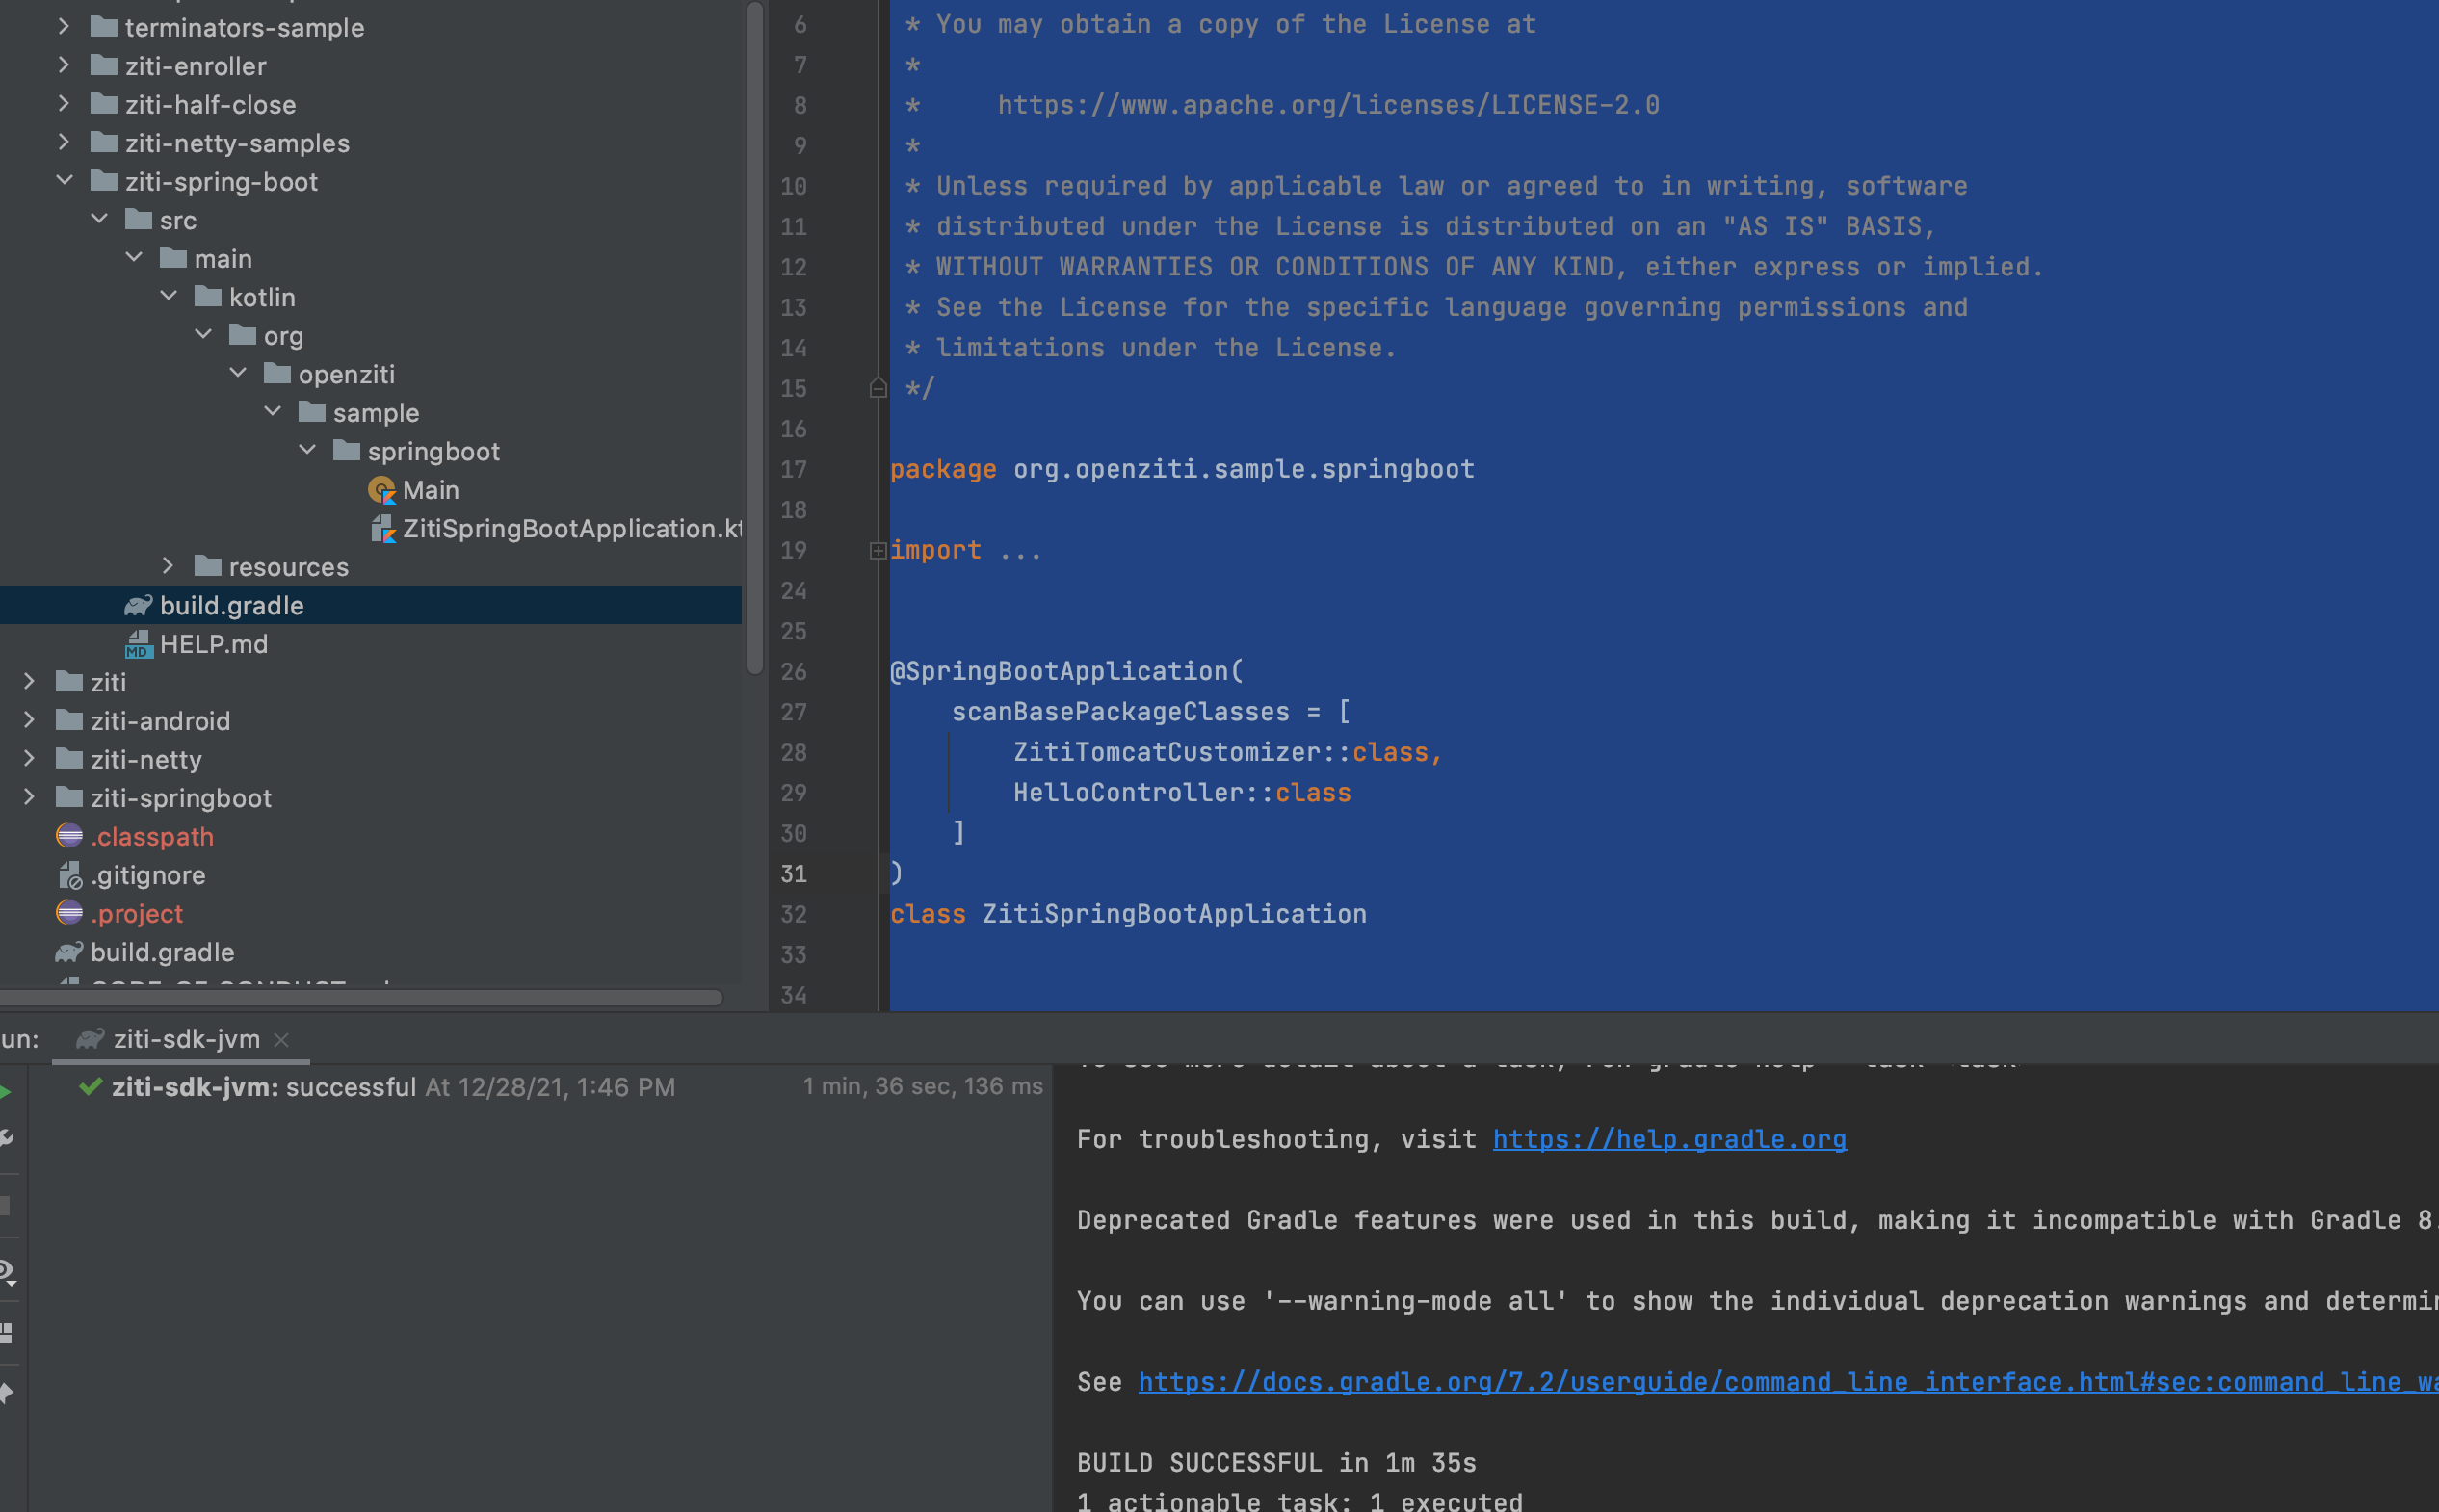
Task: Expand the ziti-android module folder
Action: [x=29, y=720]
